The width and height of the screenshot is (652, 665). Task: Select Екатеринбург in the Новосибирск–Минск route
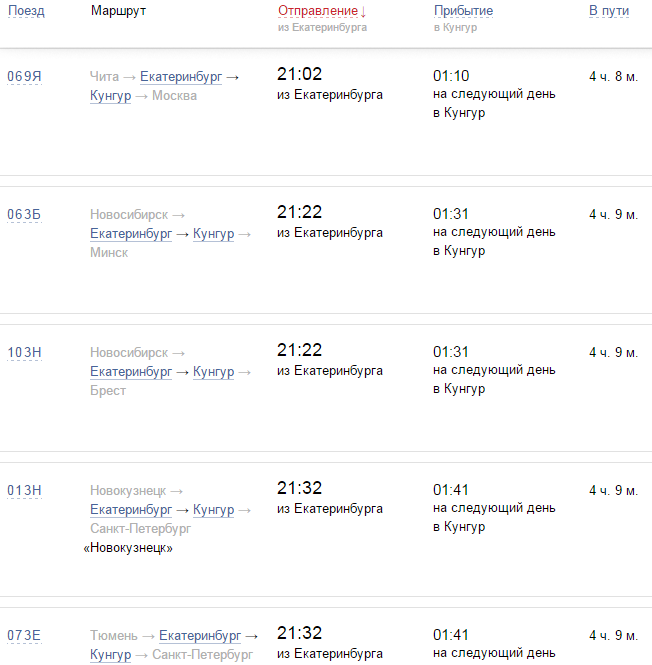(131, 234)
